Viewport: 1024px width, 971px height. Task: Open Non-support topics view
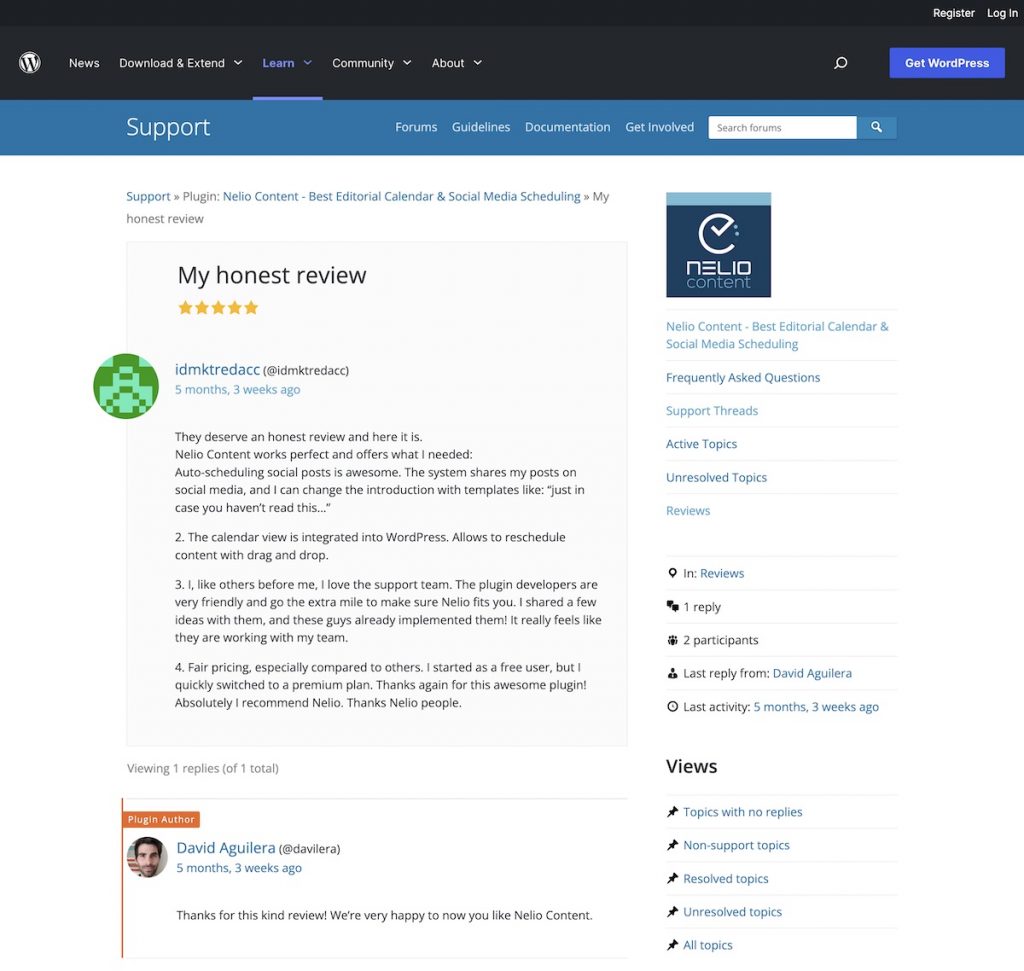[736, 845]
